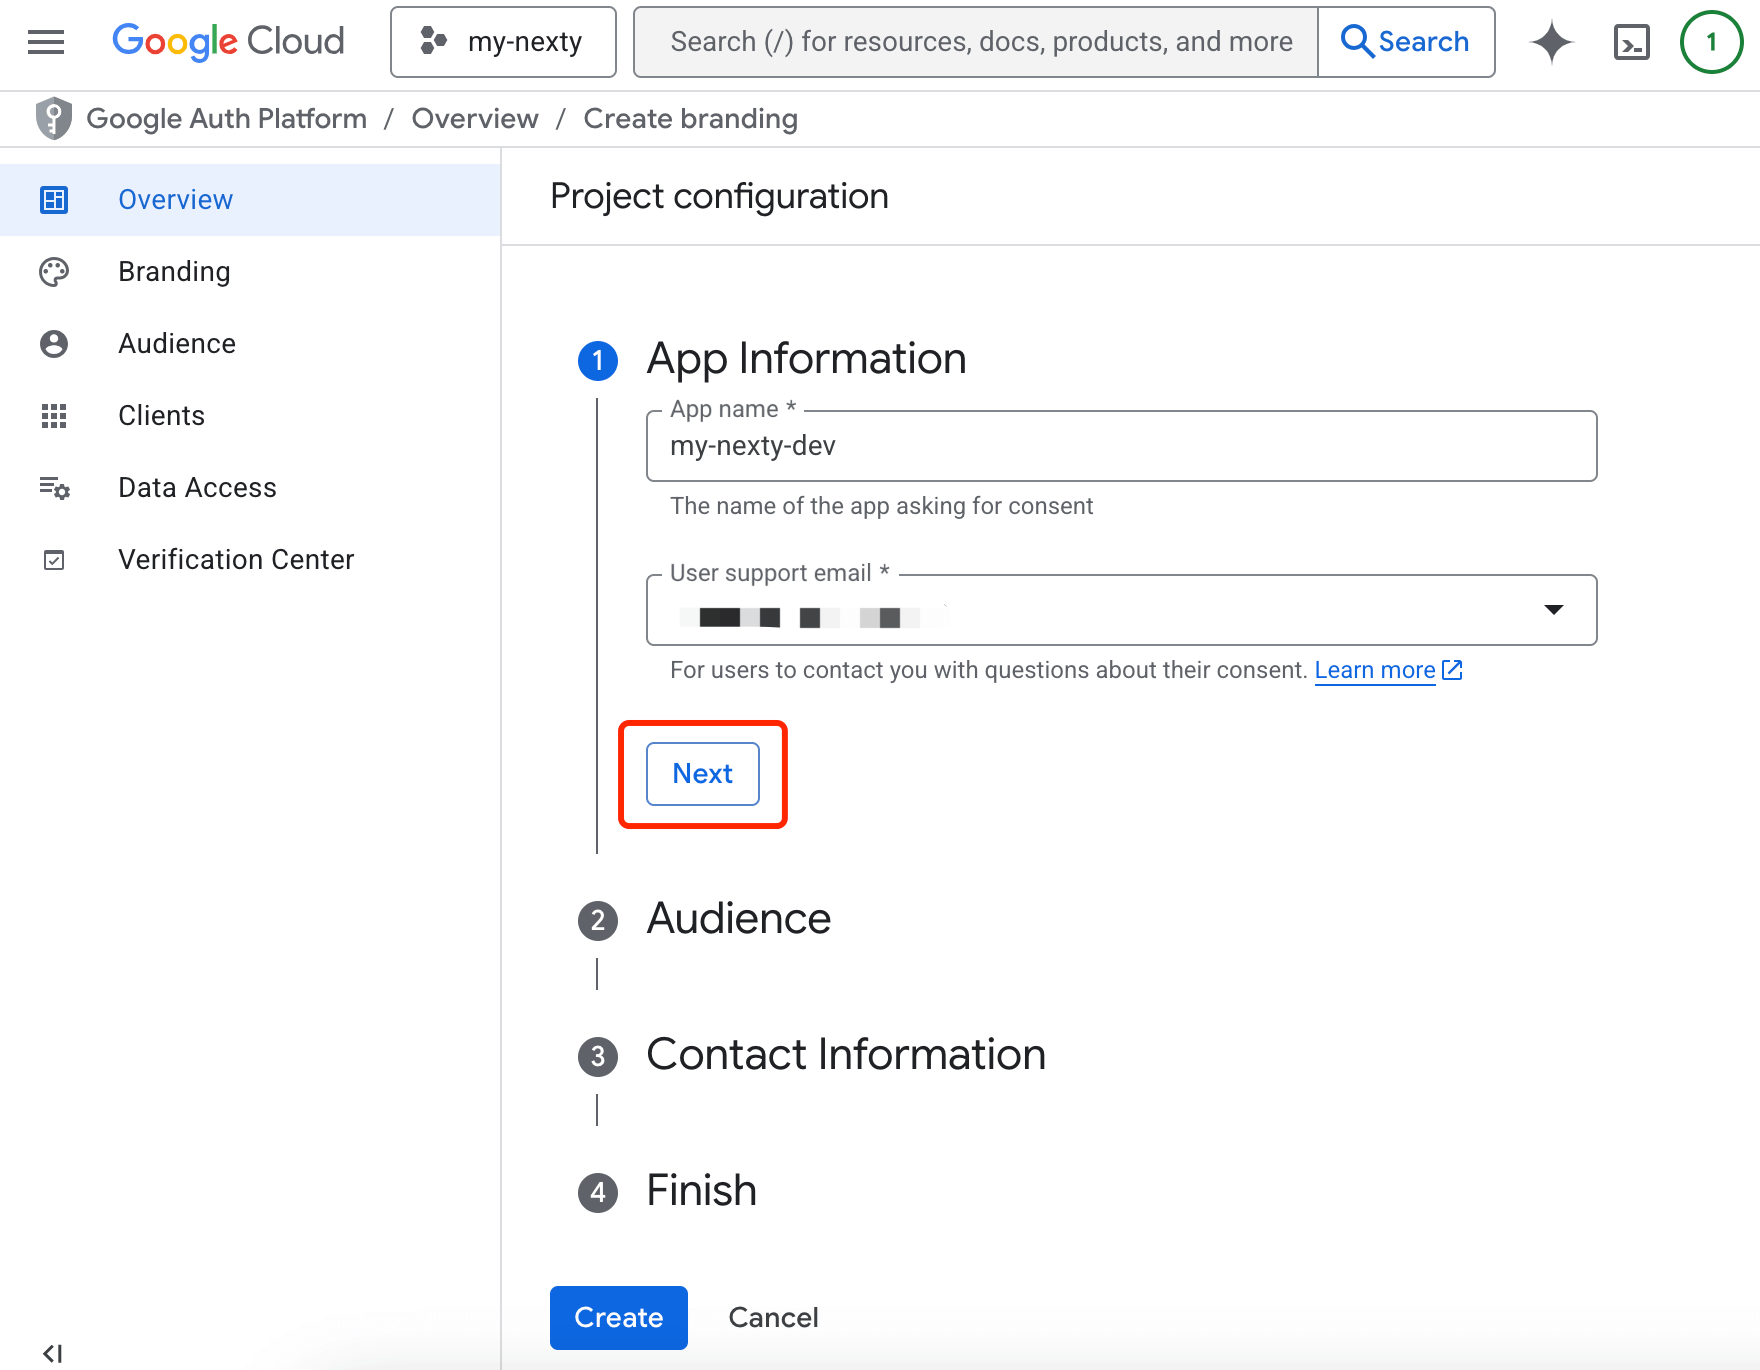Click the project picker dots icon
The height and width of the screenshot is (1370, 1760).
[x=433, y=41]
